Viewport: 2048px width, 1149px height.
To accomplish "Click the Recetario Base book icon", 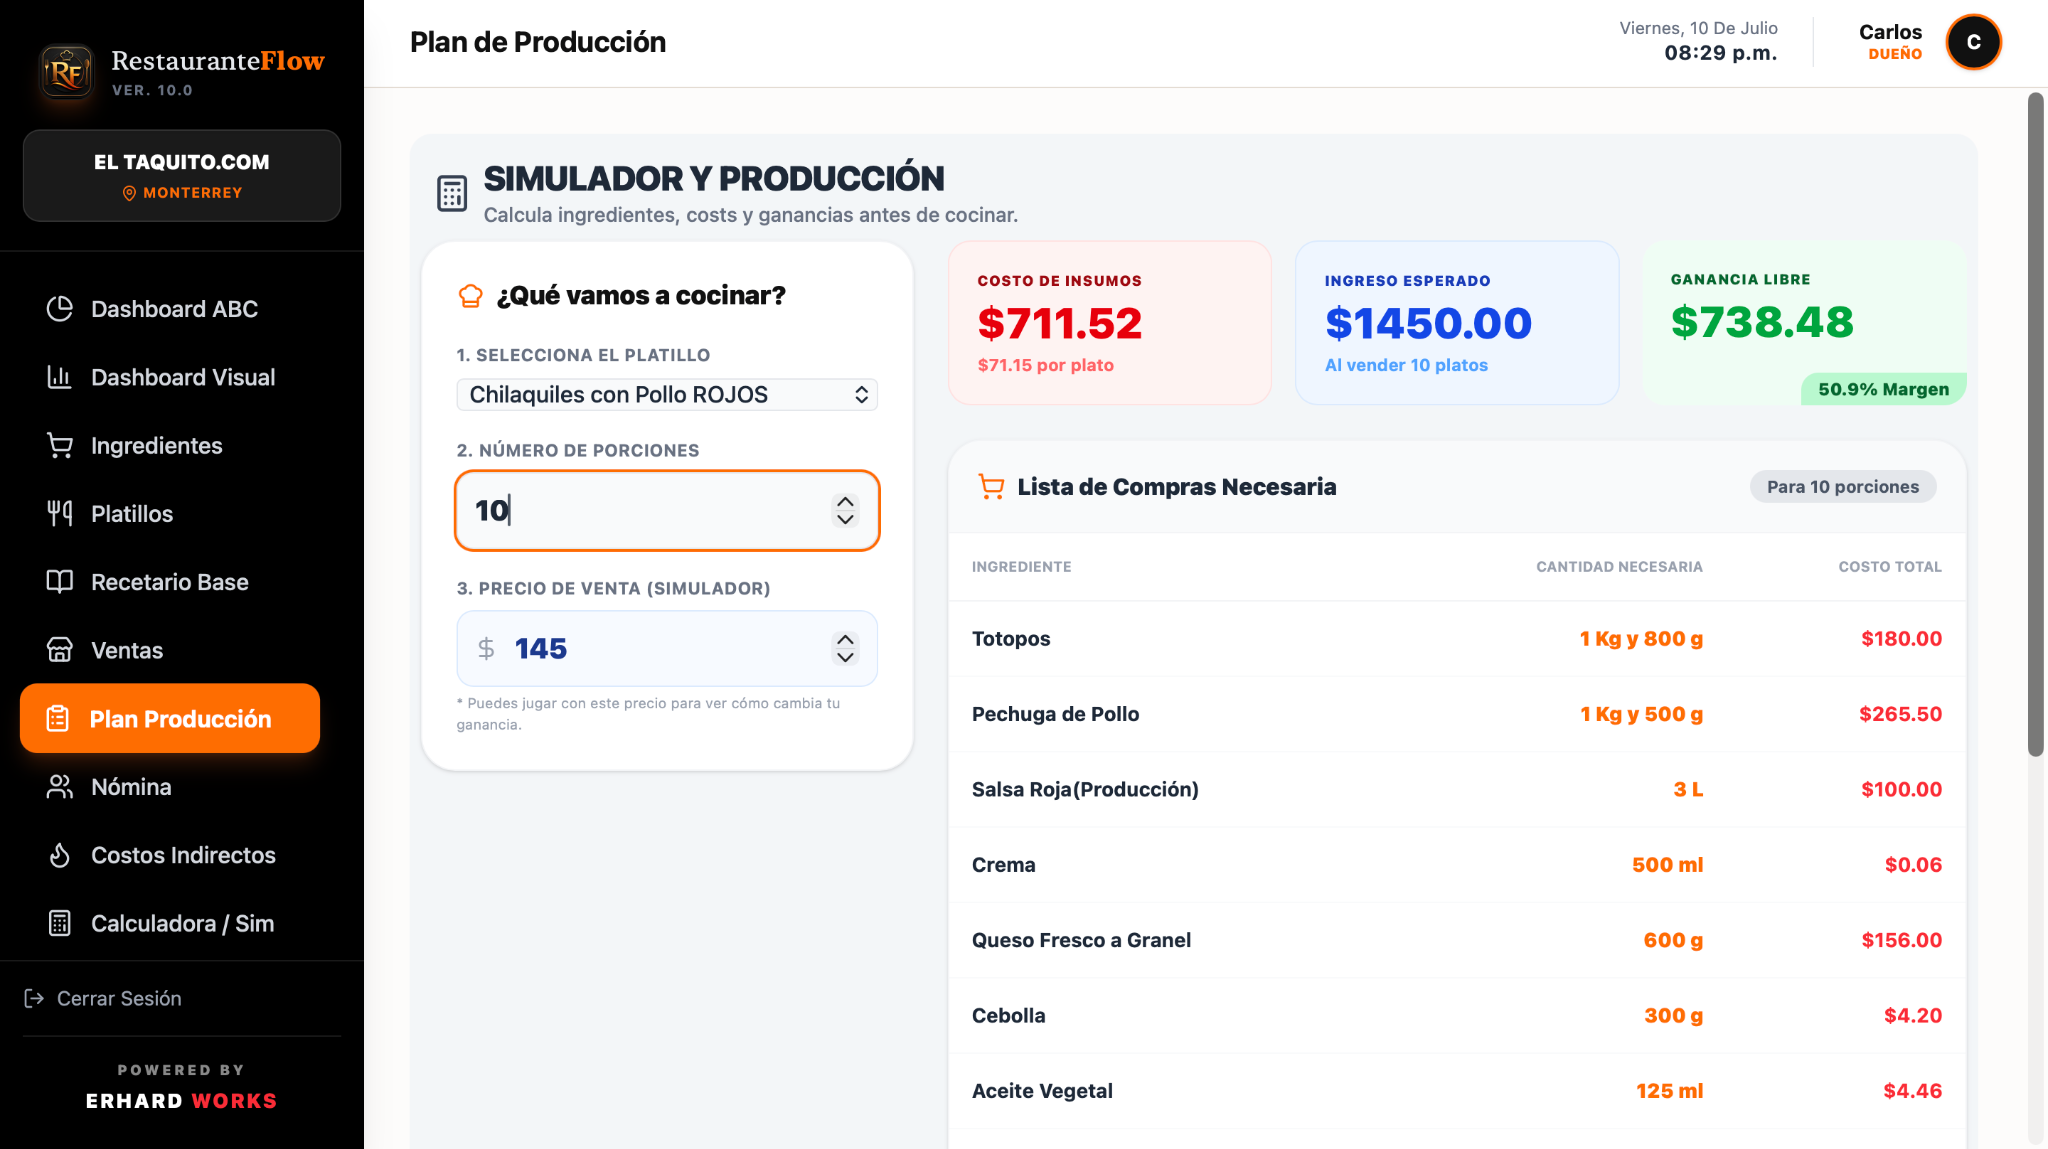I will pyautogui.click(x=60, y=582).
